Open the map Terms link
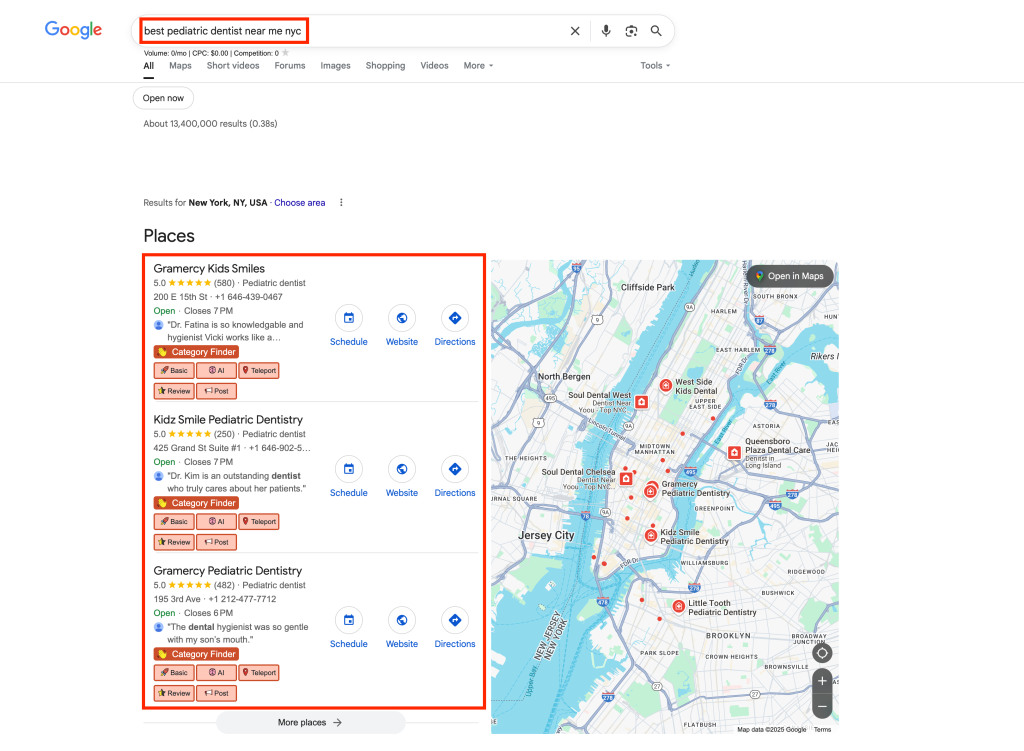 tap(822, 729)
